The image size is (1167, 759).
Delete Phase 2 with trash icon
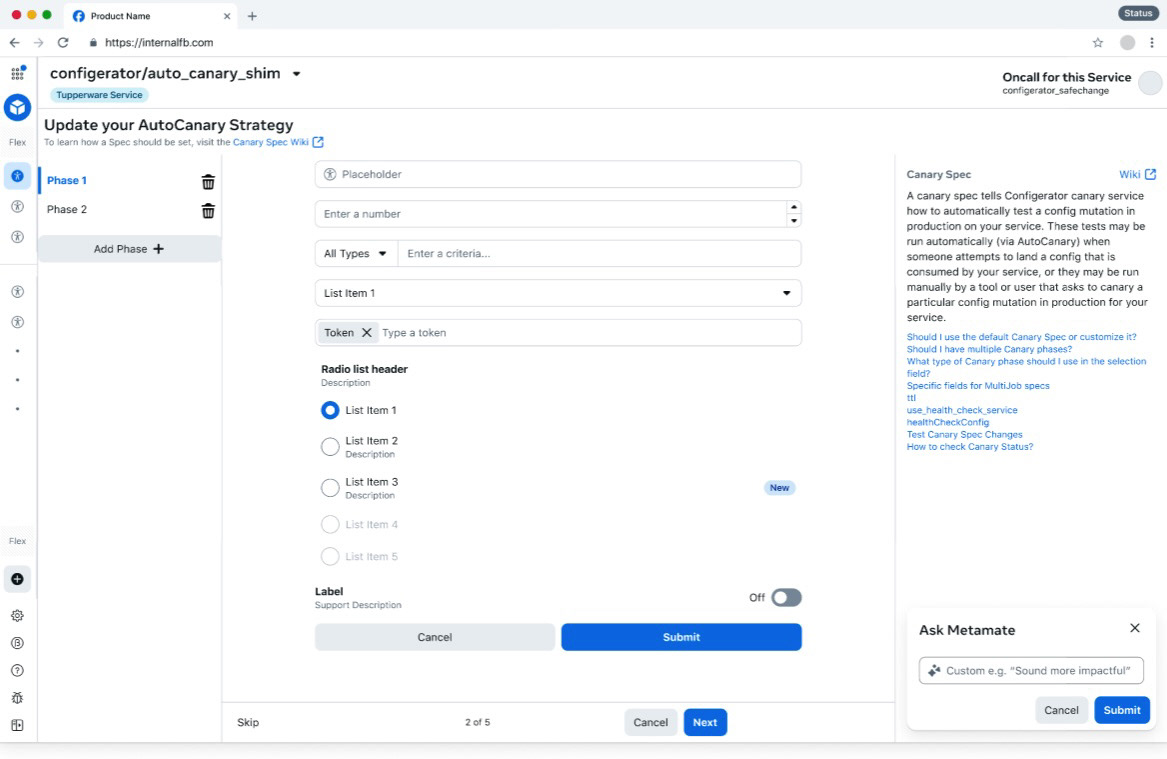click(x=208, y=211)
